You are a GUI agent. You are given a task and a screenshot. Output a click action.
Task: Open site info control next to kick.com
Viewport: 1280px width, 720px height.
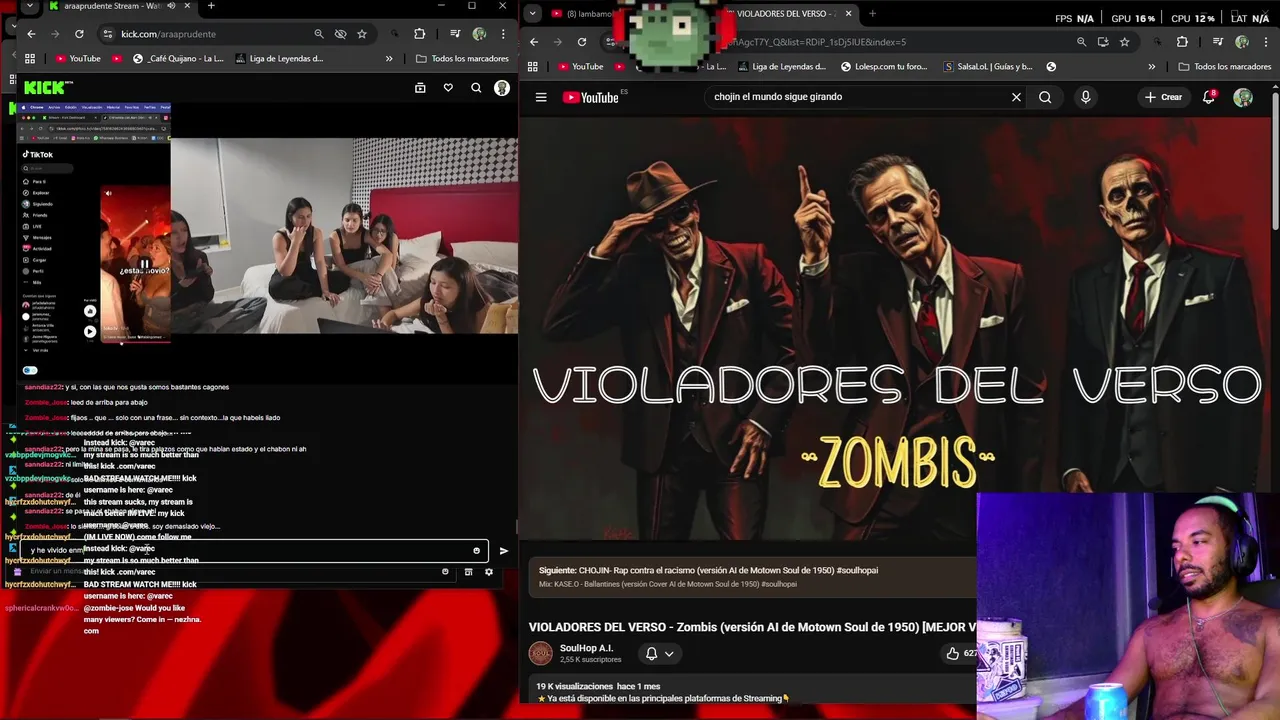pyautogui.click(x=107, y=34)
